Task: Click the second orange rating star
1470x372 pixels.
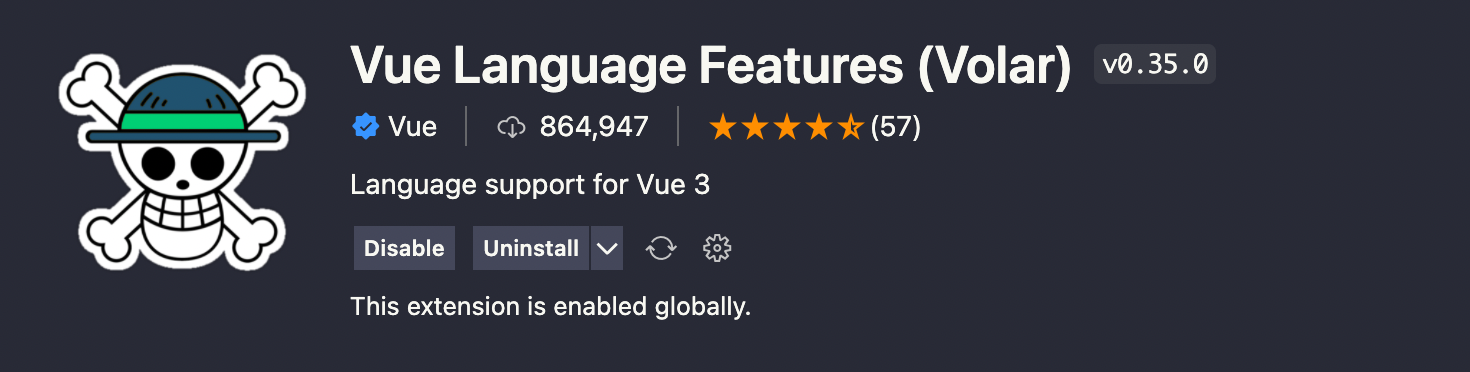Action: [754, 127]
